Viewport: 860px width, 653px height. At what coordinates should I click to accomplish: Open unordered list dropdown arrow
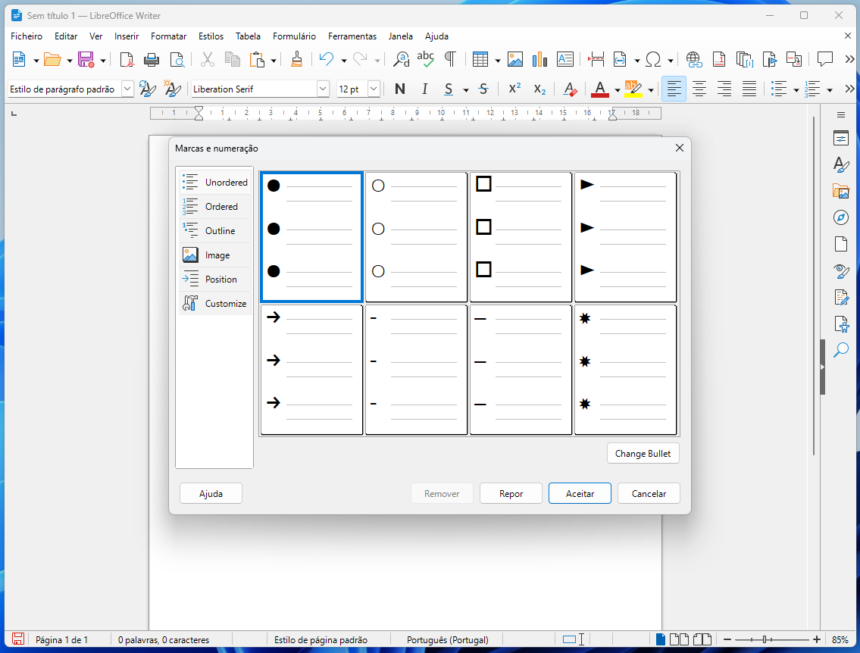796,90
